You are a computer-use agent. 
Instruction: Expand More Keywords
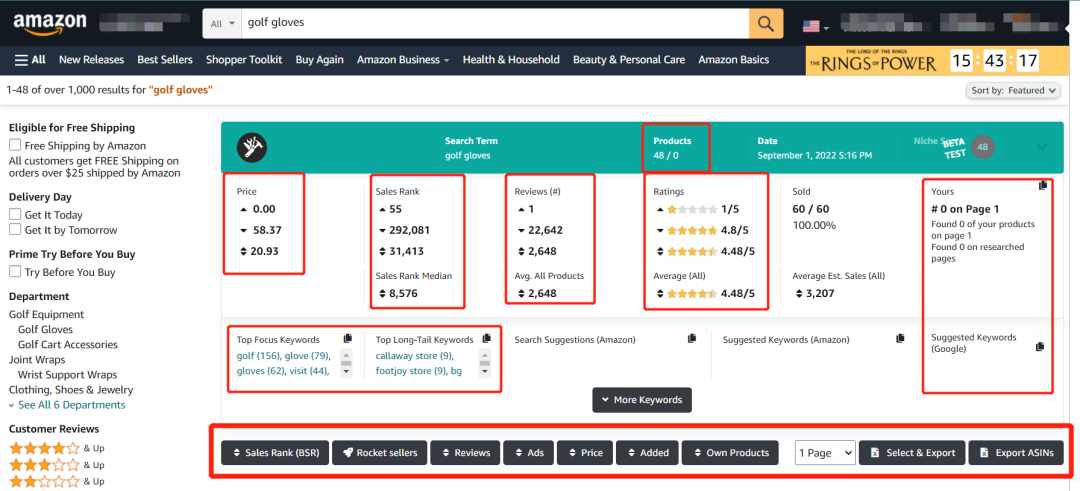[x=642, y=399]
